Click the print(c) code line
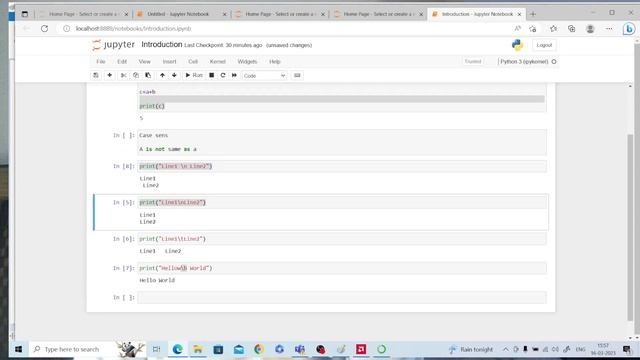The height and width of the screenshot is (360, 640). click(x=152, y=106)
